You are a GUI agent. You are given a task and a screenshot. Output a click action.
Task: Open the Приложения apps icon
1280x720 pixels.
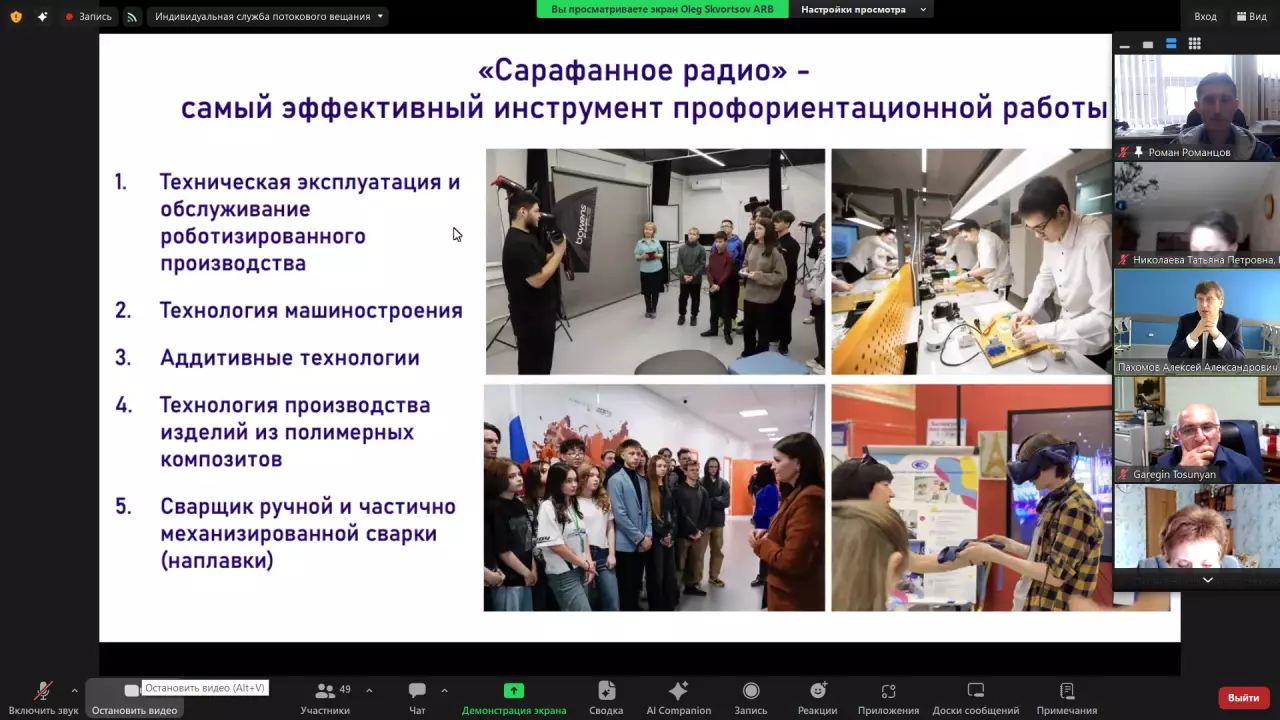tap(888, 697)
